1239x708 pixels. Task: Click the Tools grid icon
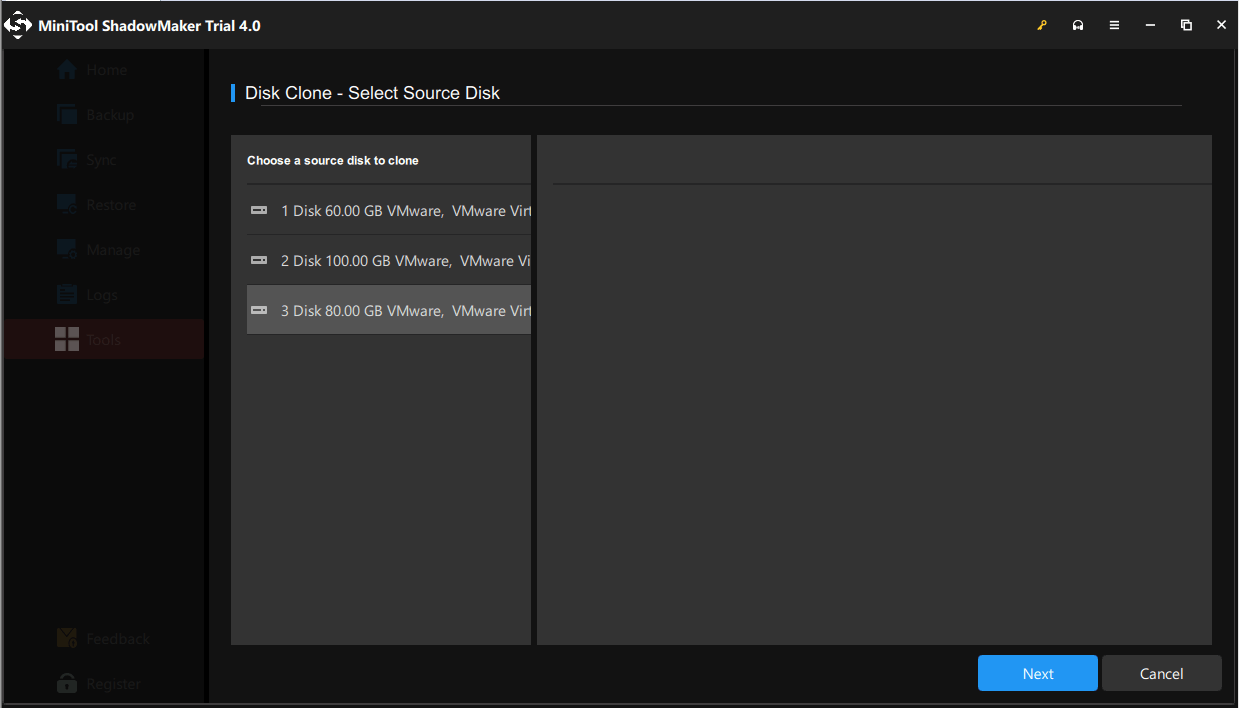point(68,339)
